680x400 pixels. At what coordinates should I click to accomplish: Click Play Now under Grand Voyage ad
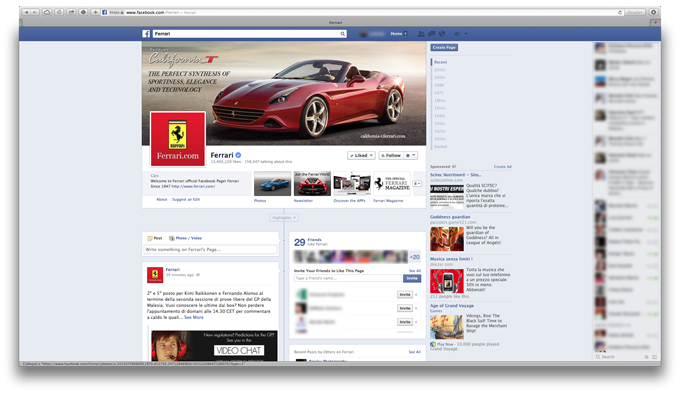(x=445, y=344)
